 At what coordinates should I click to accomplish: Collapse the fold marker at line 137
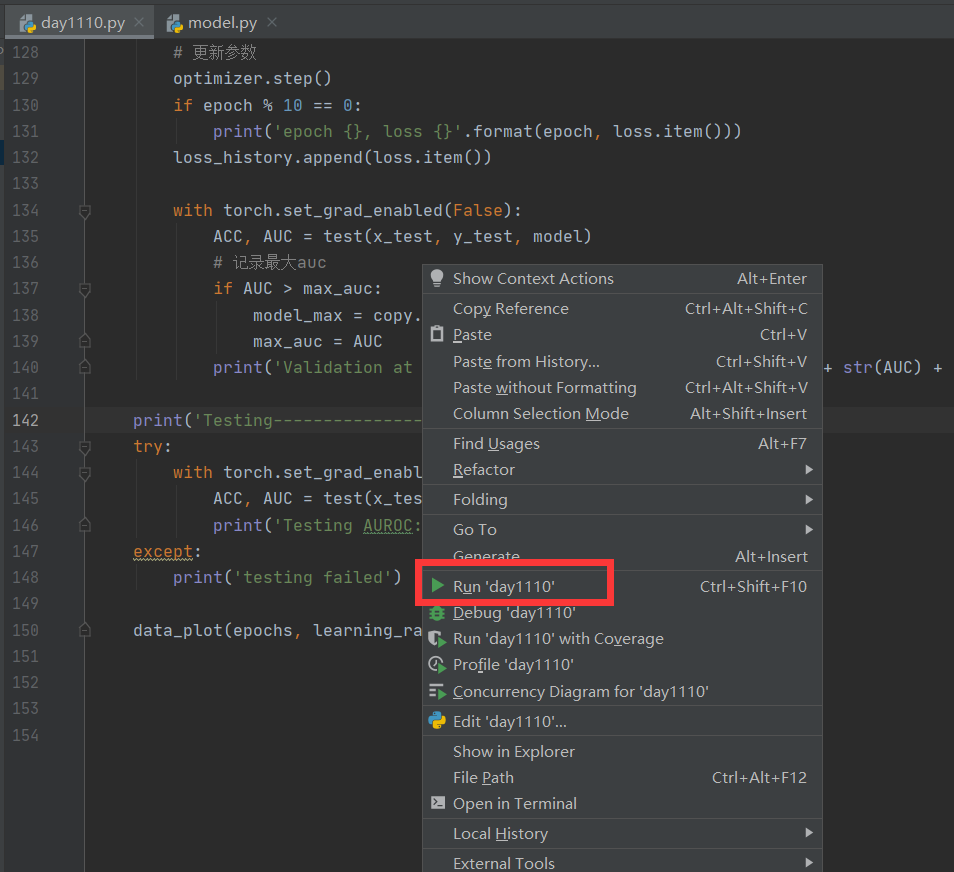tap(85, 290)
